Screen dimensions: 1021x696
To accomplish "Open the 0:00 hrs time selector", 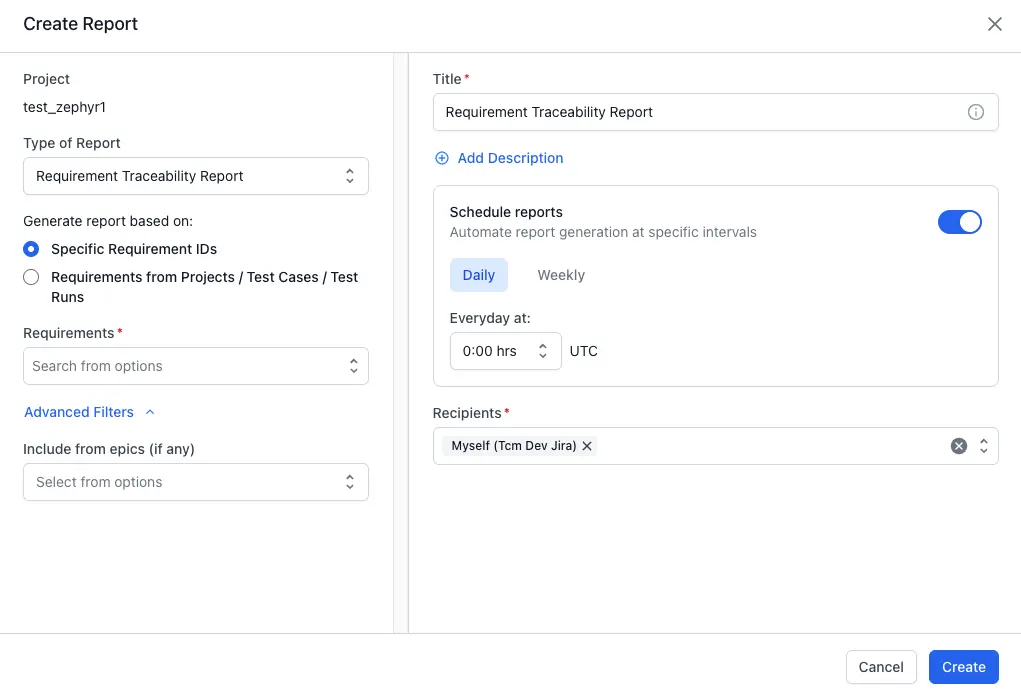I will click(x=505, y=351).
